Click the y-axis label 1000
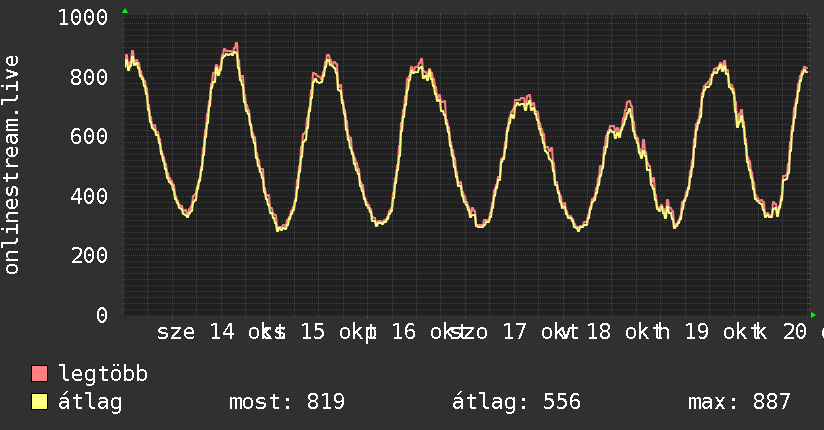Screen dimensions: 824x430 coord(83,18)
